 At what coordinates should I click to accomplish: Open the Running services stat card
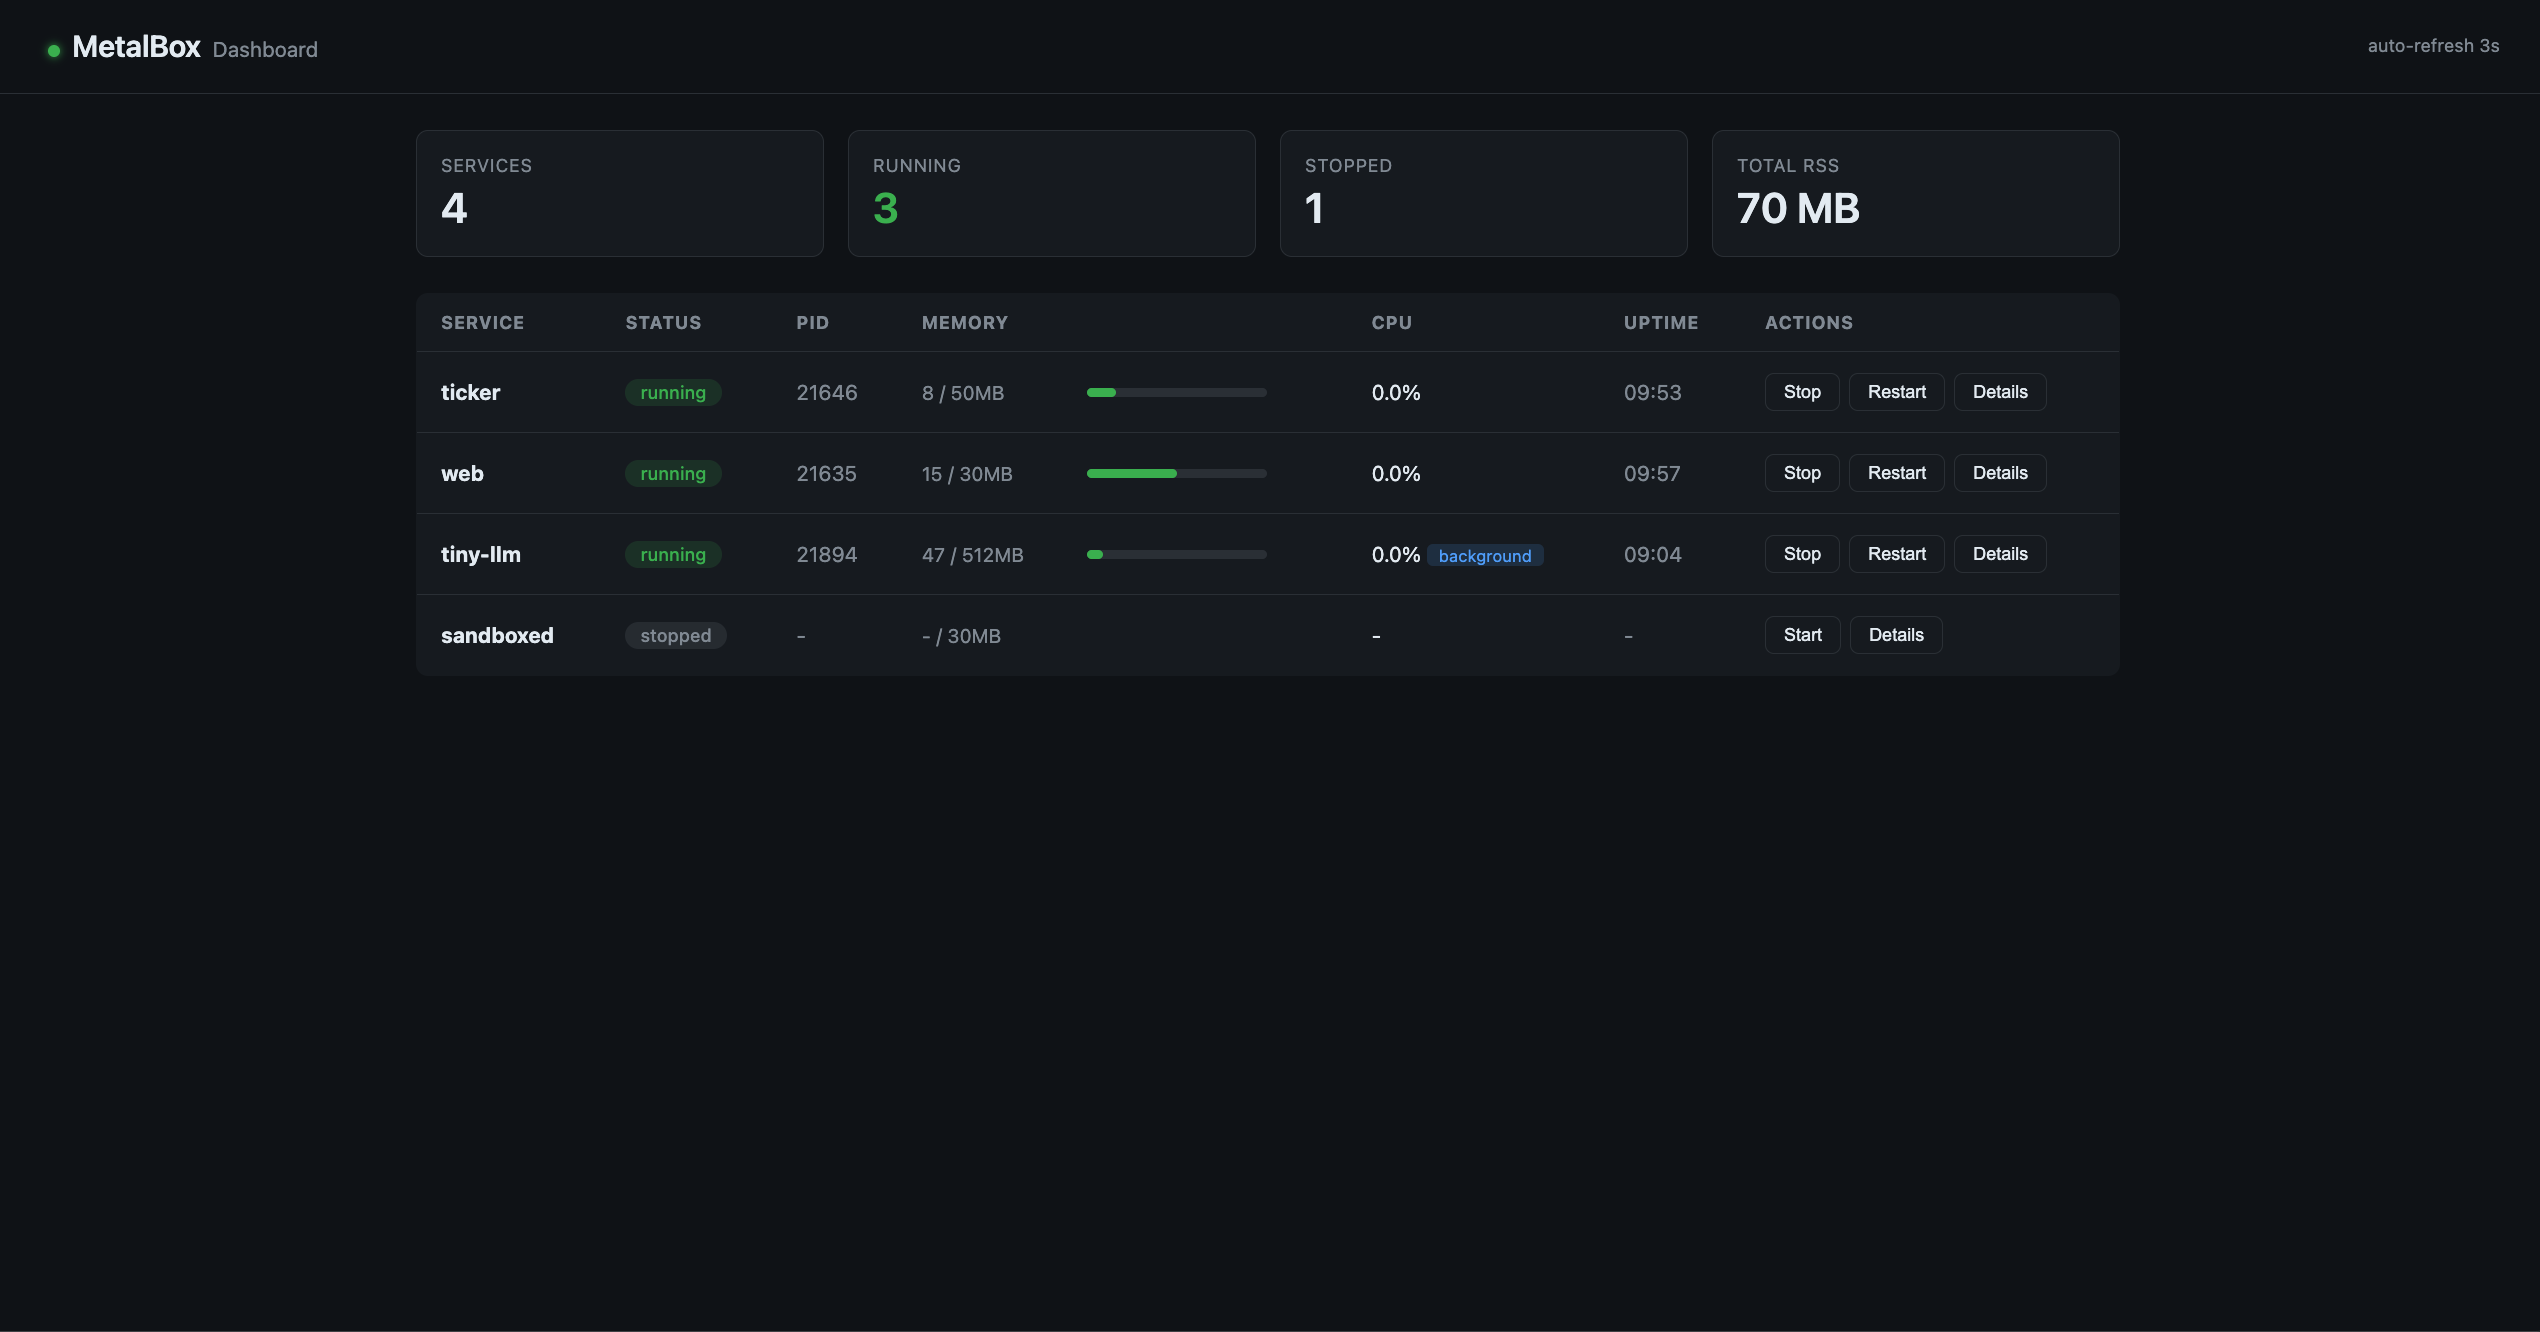coord(1052,193)
